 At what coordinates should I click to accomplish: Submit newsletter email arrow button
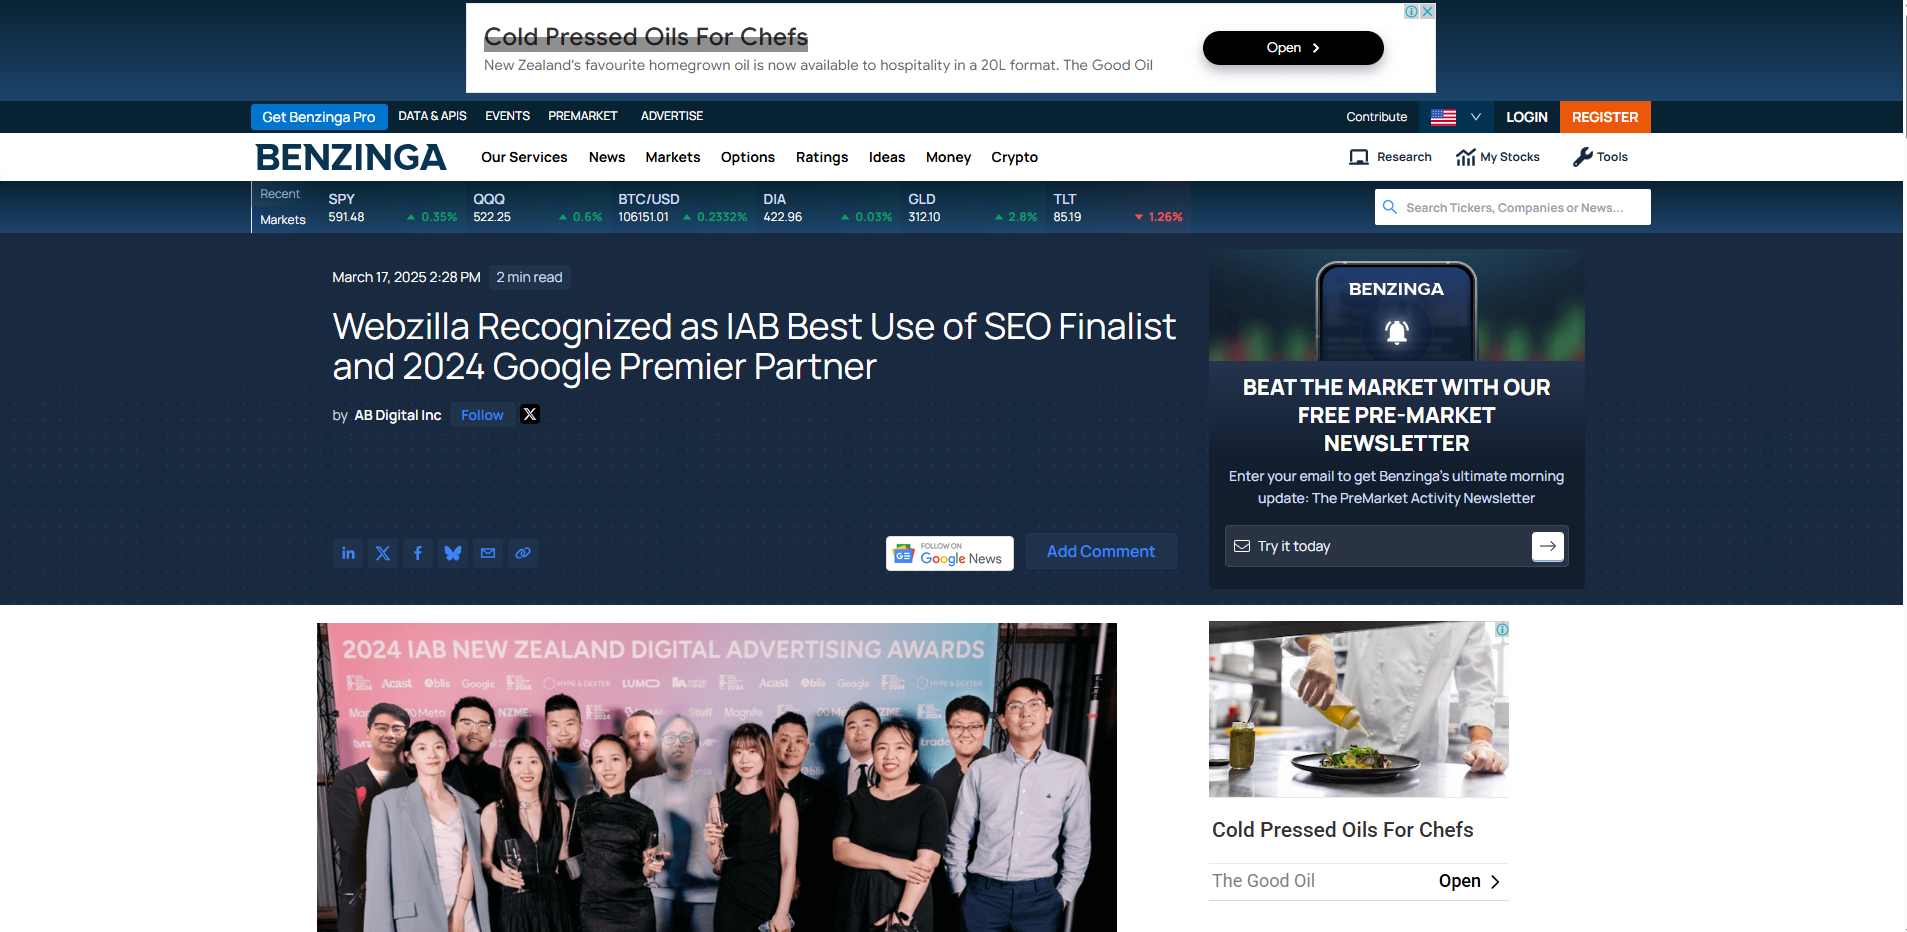coord(1548,546)
